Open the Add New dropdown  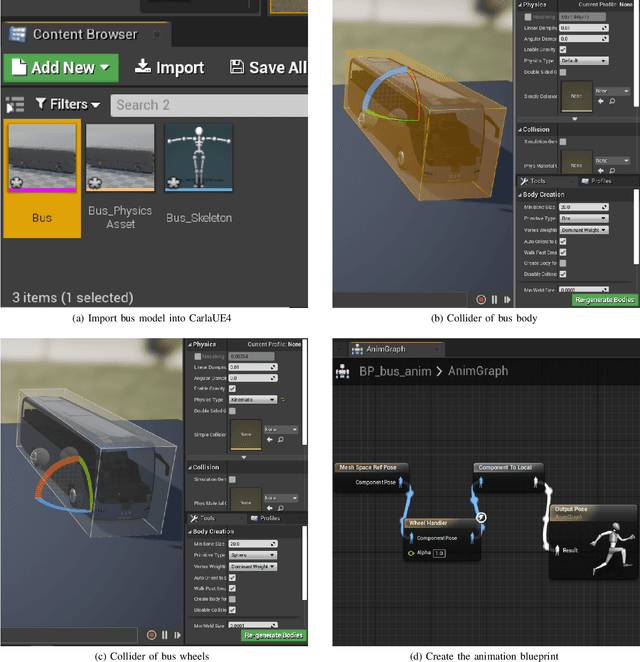coord(61,68)
